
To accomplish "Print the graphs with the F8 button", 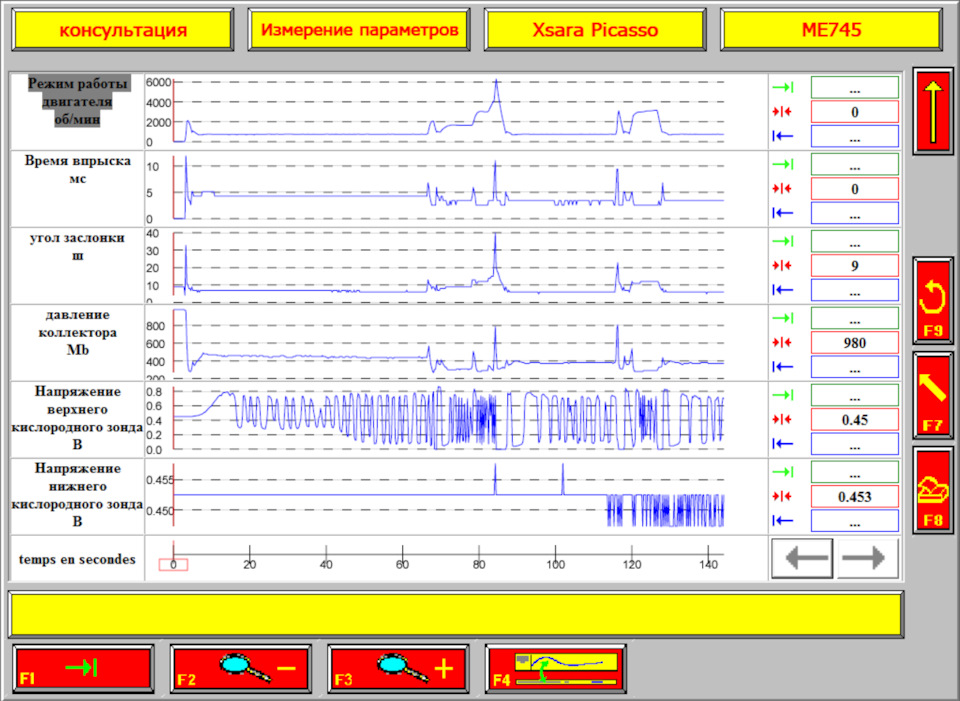I will (x=933, y=490).
